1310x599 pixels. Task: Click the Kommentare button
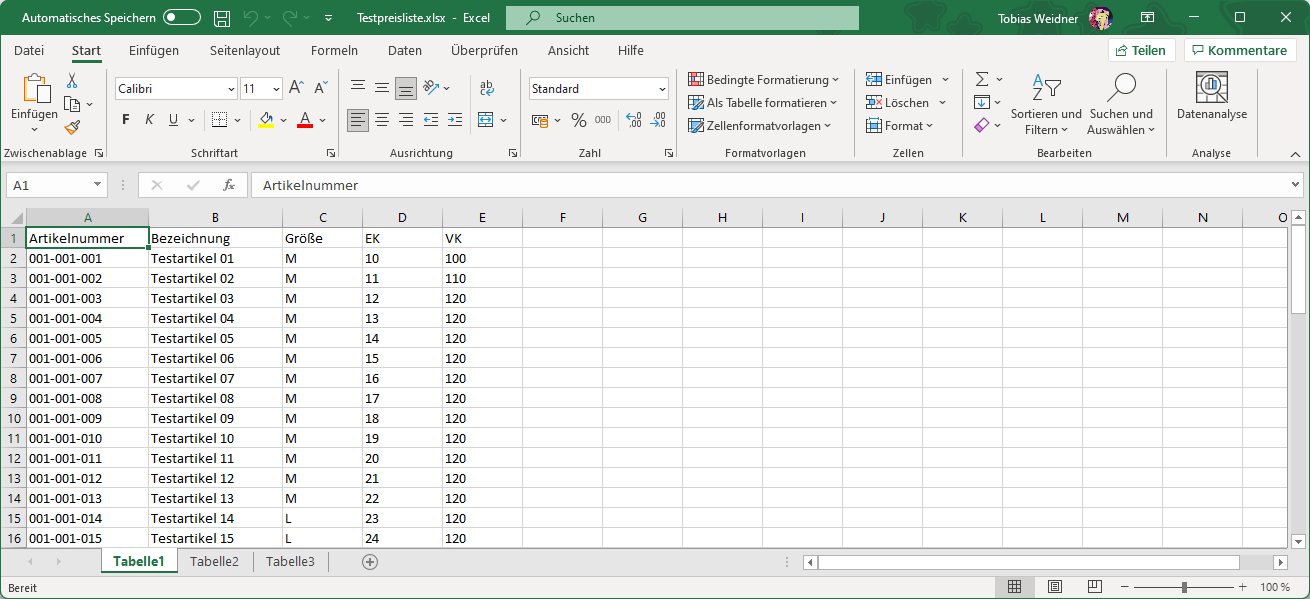click(x=1239, y=51)
